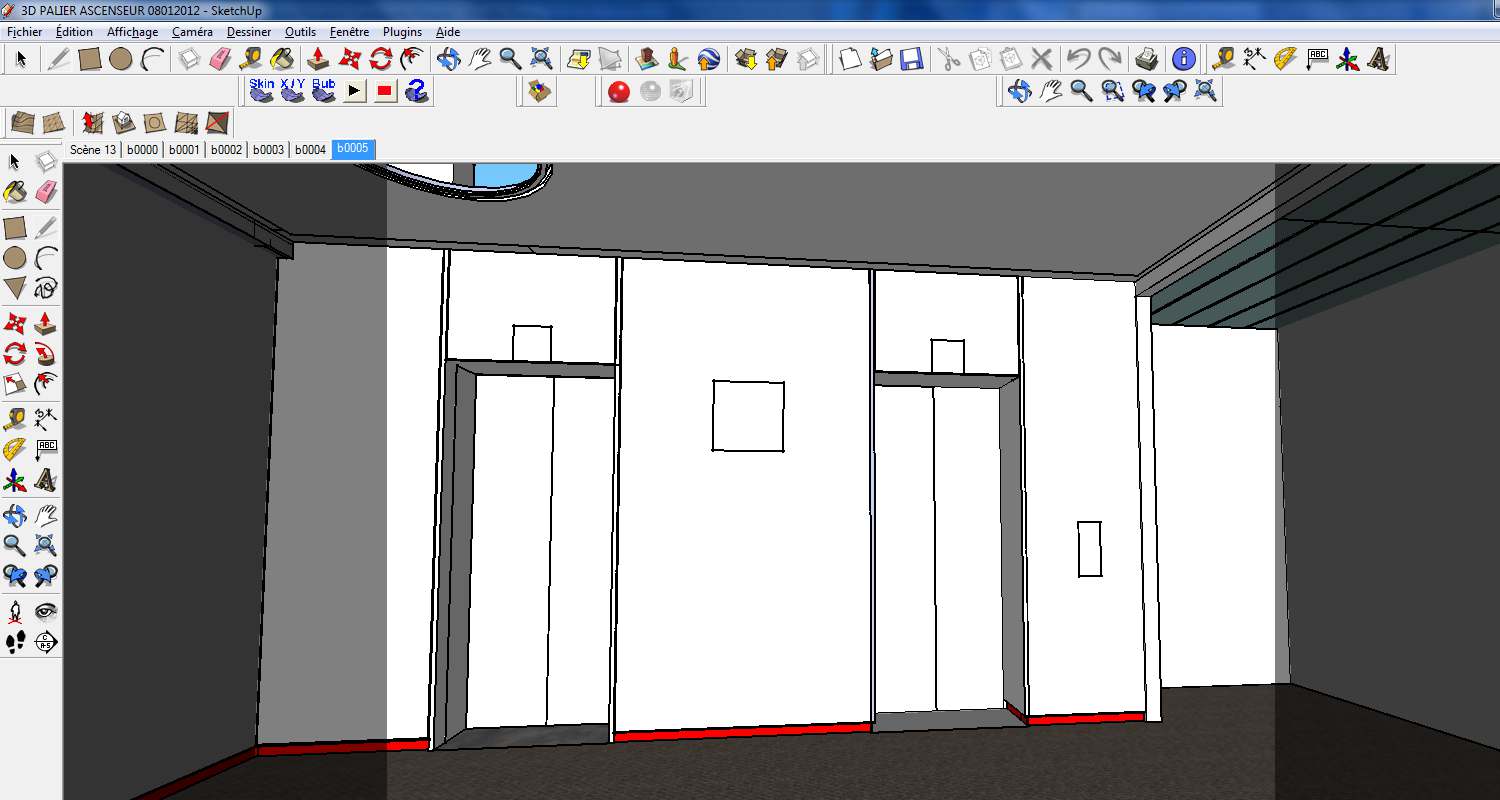Open the Fichier menu

click(x=24, y=32)
